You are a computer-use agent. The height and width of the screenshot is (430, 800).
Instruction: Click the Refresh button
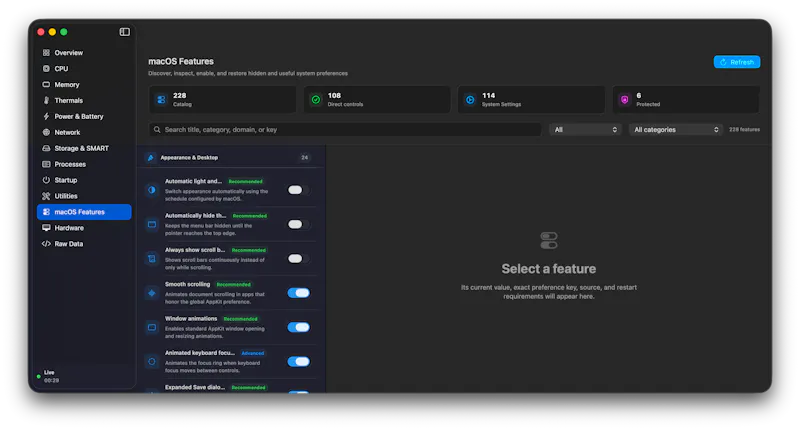pos(737,62)
